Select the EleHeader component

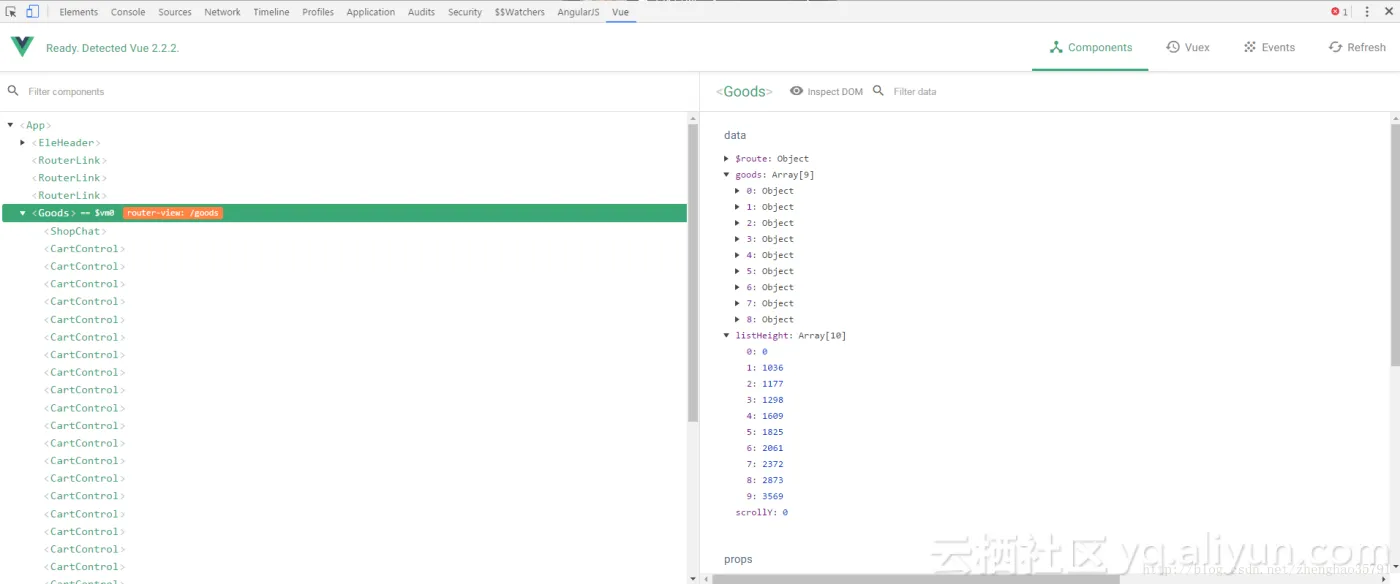tap(66, 143)
